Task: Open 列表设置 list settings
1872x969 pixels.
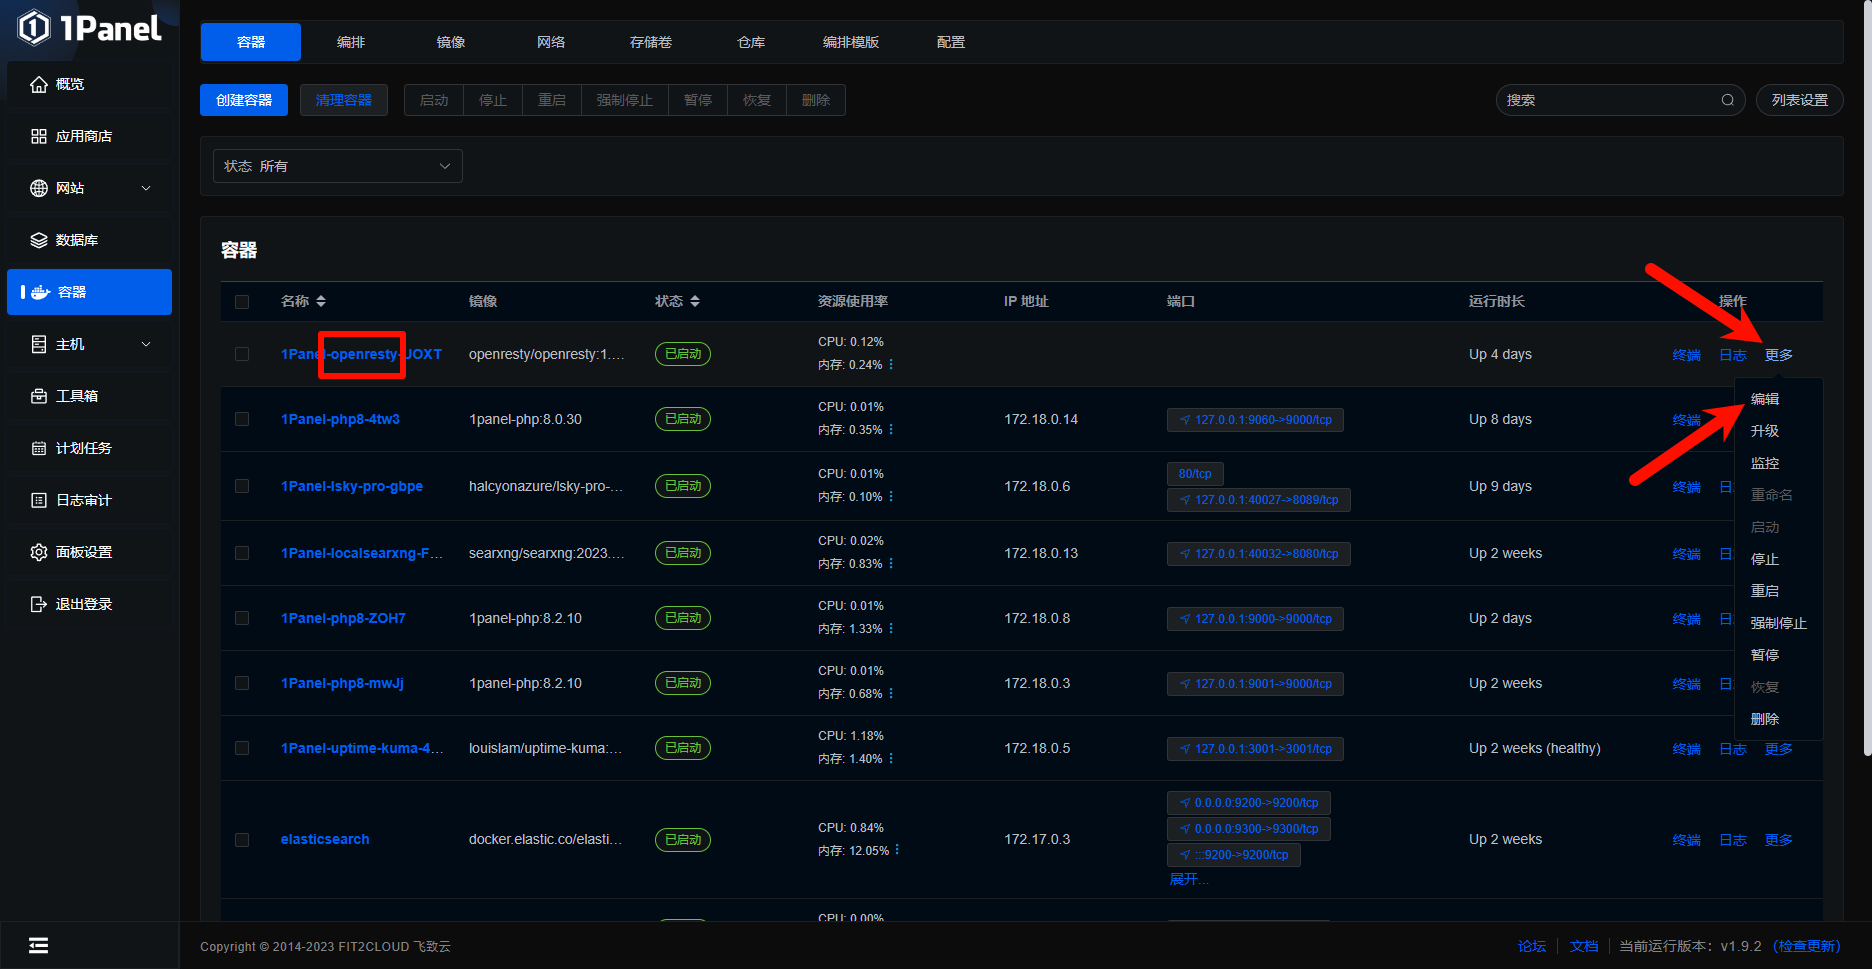Action: pyautogui.click(x=1800, y=100)
